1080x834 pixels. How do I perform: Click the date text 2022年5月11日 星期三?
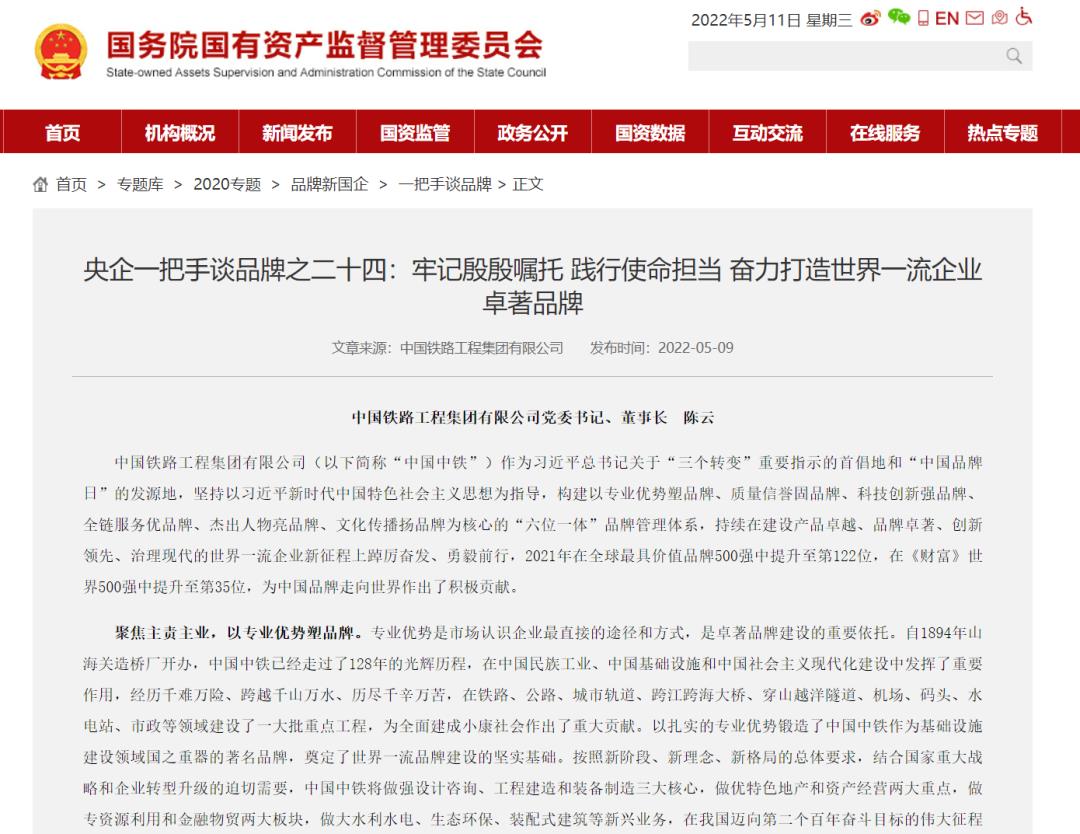[x=771, y=20]
